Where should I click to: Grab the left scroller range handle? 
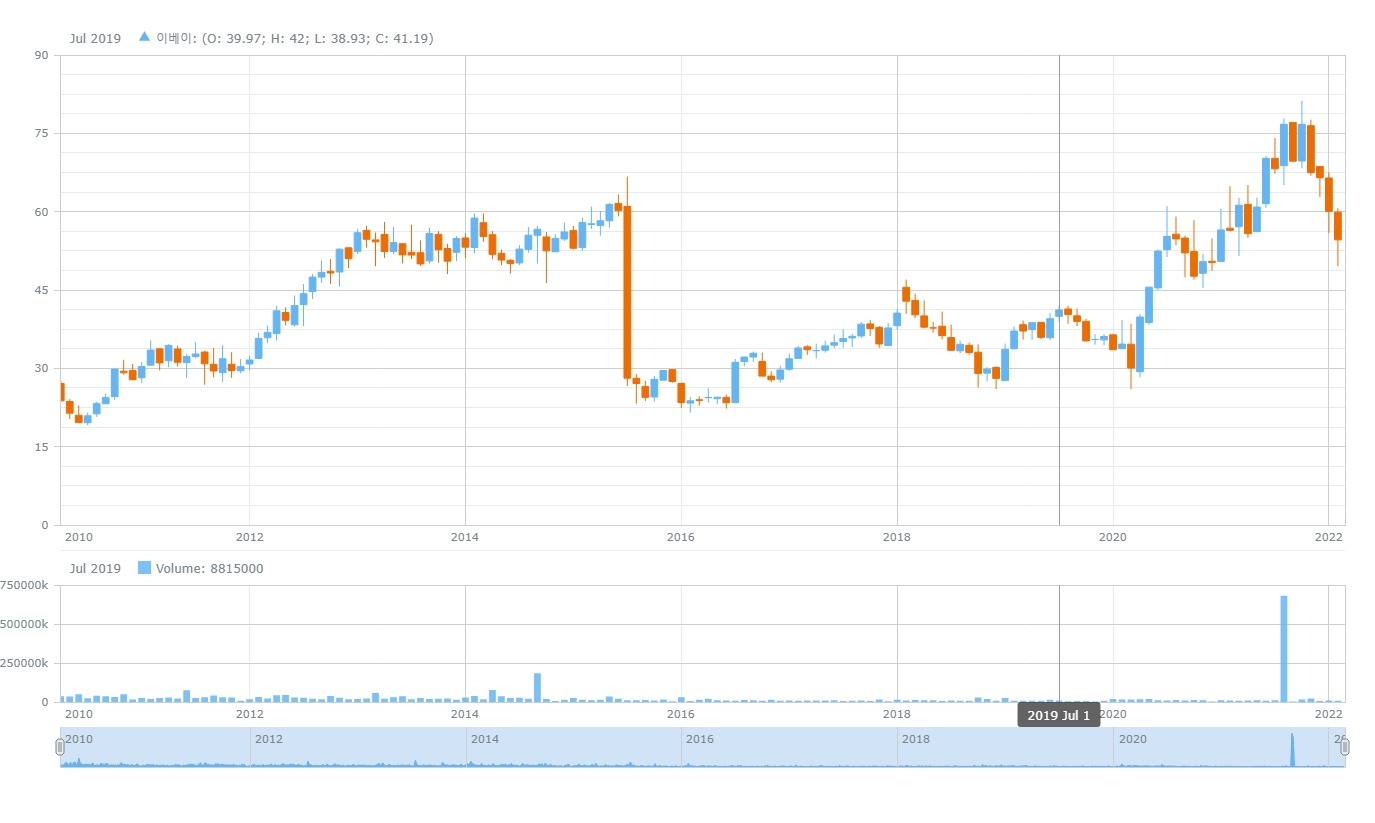point(60,747)
